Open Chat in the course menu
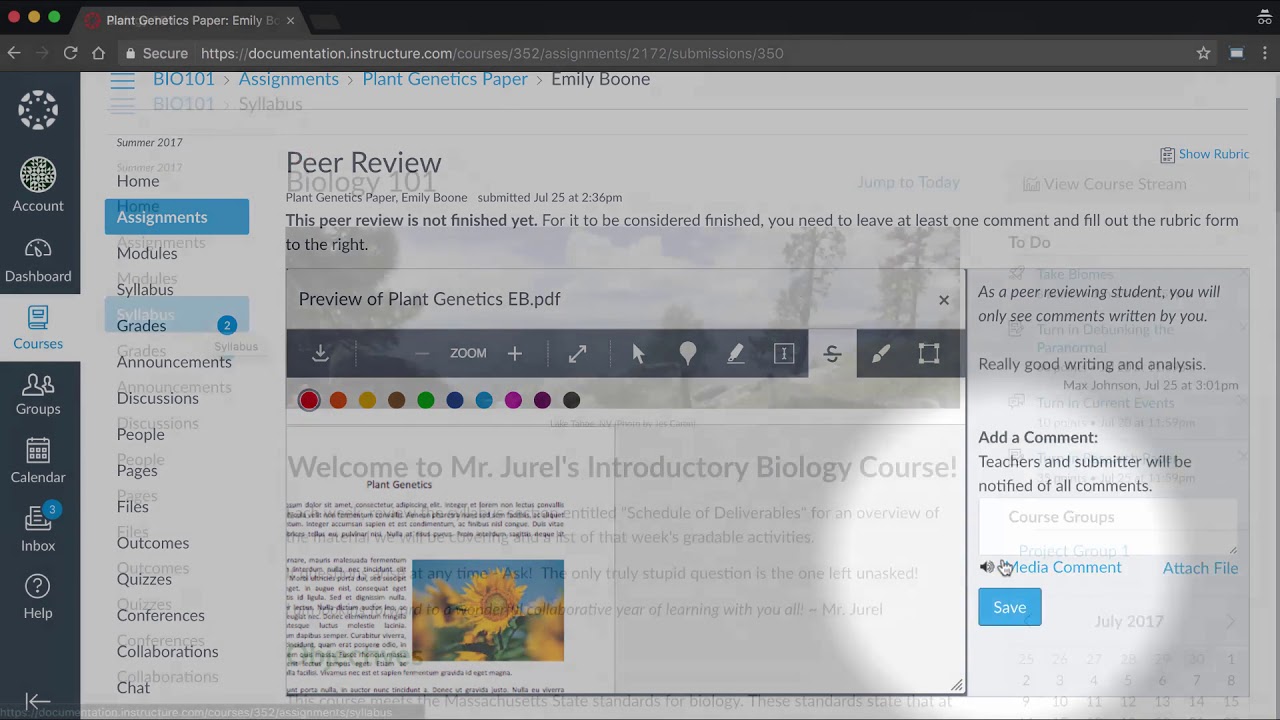 point(133,688)
